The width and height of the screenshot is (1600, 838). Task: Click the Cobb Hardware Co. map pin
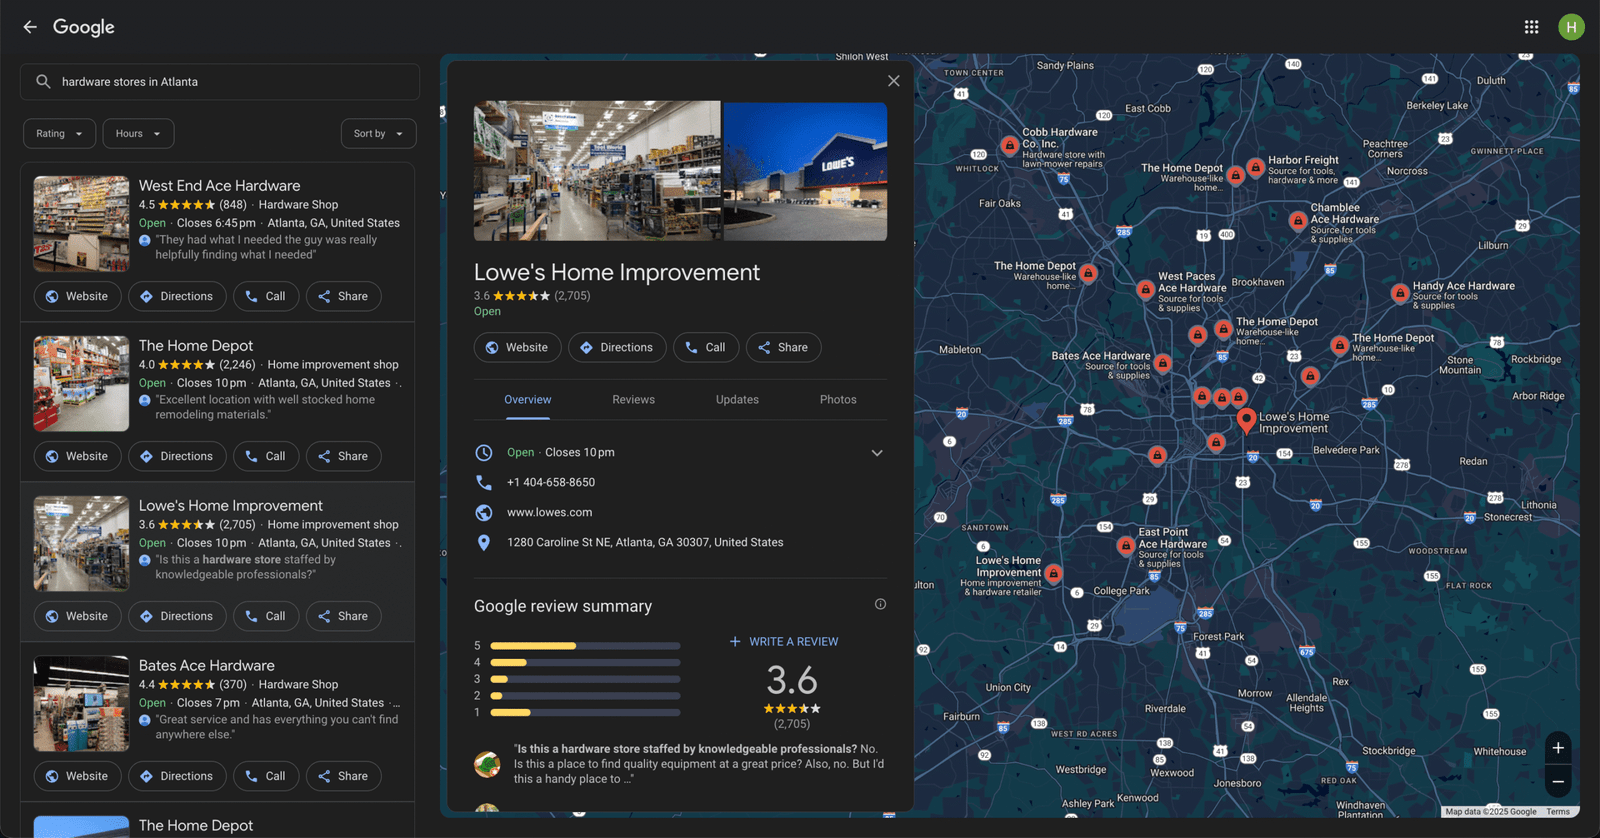point(1010,146)
